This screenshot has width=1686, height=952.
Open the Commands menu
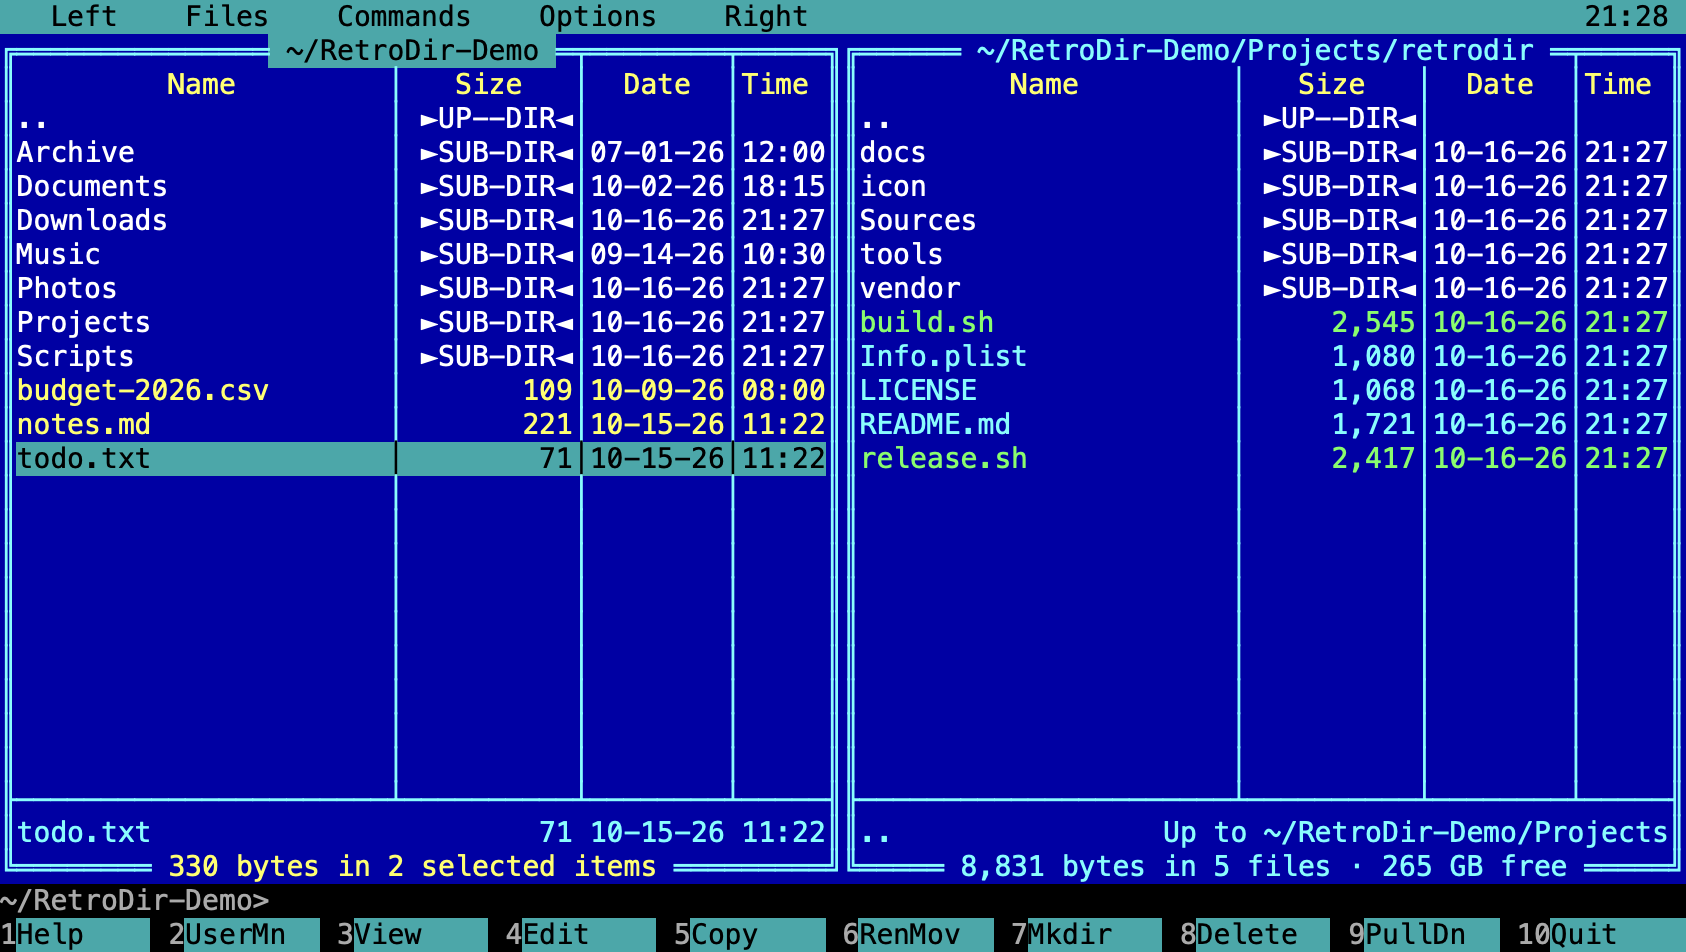tap(404, 16)
